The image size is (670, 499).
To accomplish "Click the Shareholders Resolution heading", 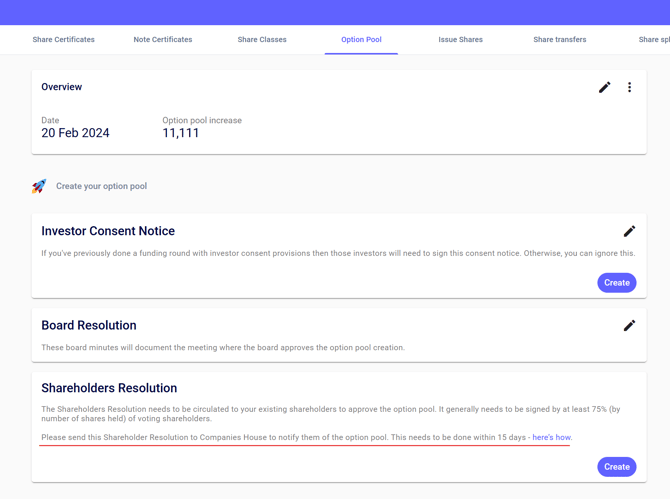I will click(x=109, y=388).
